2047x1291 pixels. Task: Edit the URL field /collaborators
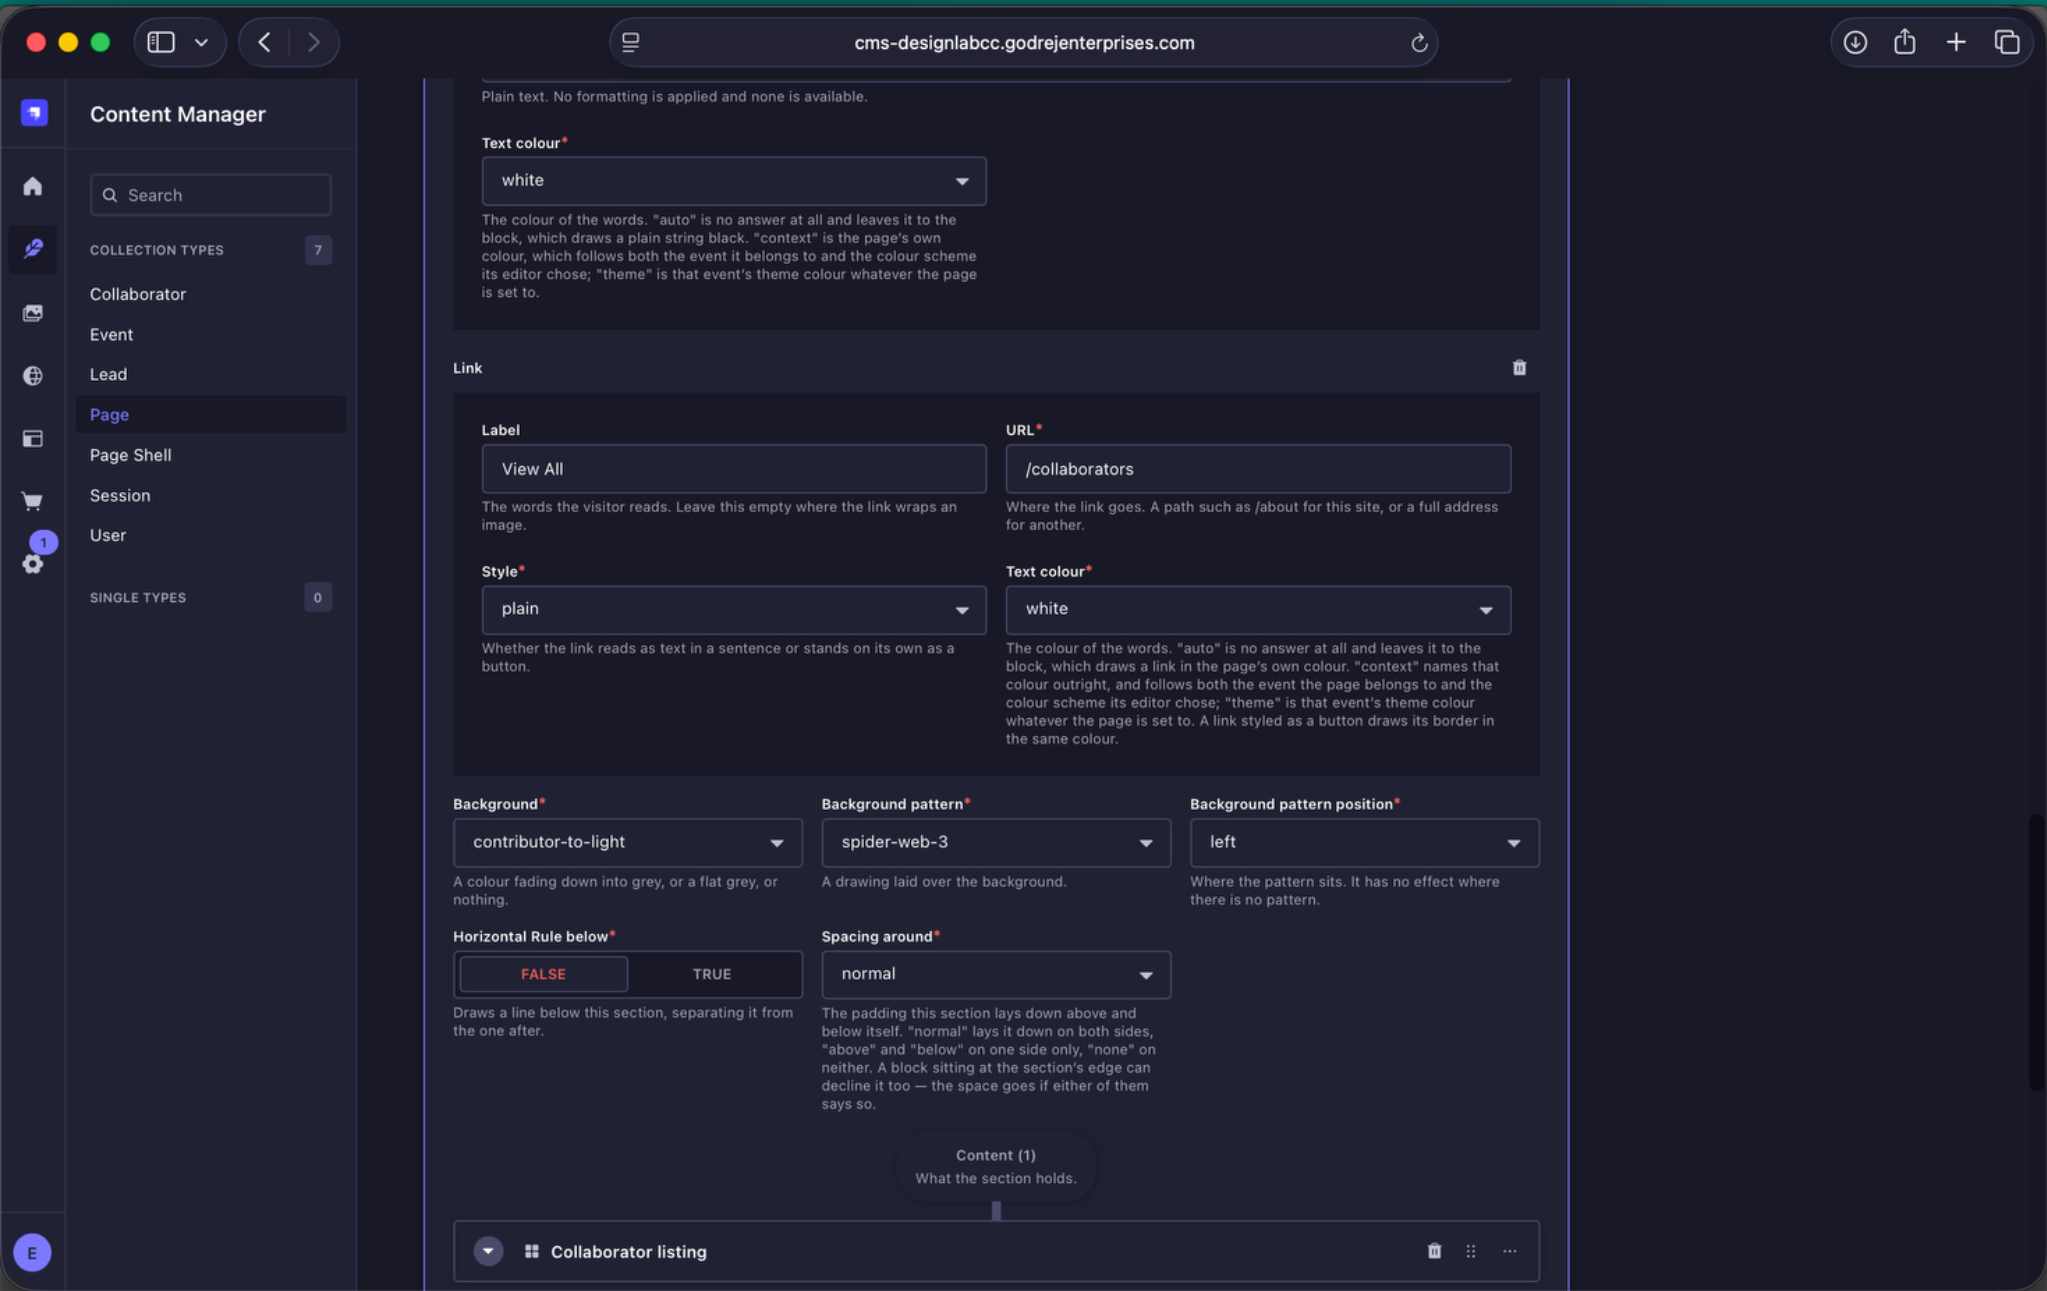1258,469
